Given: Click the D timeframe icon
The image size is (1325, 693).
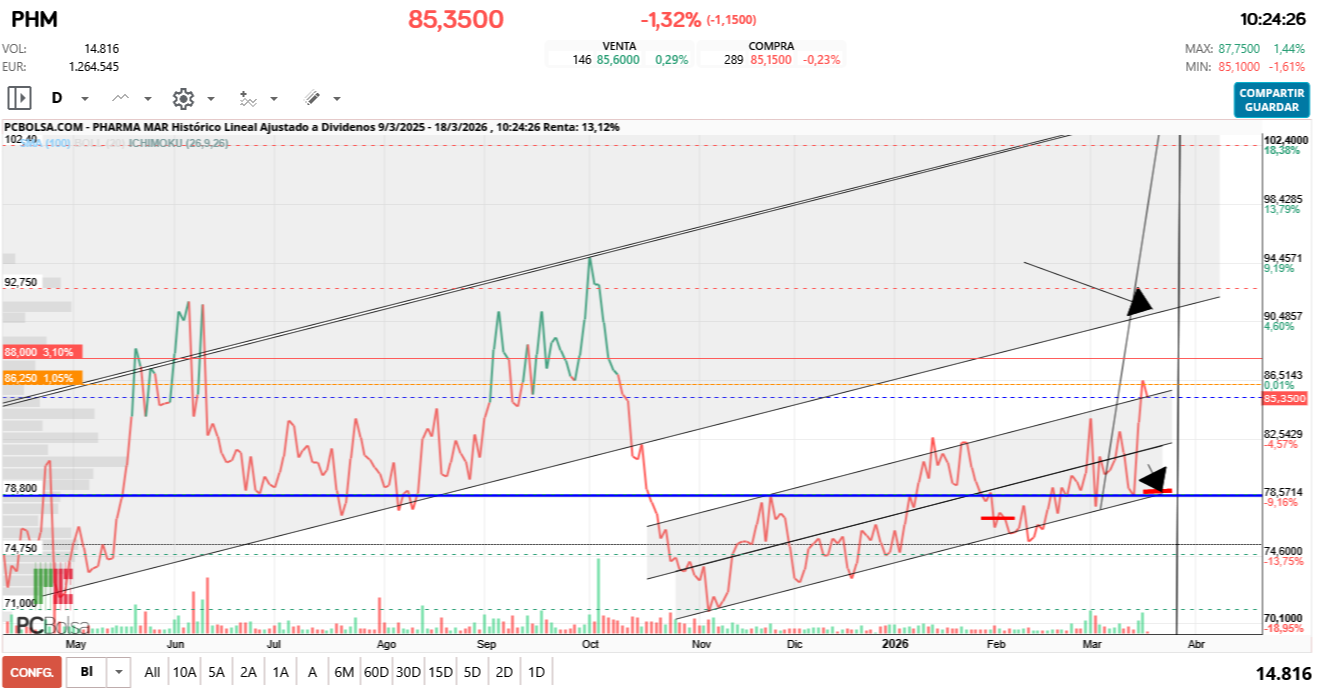Looking at the screenshot, I should (x=57, y=98).
